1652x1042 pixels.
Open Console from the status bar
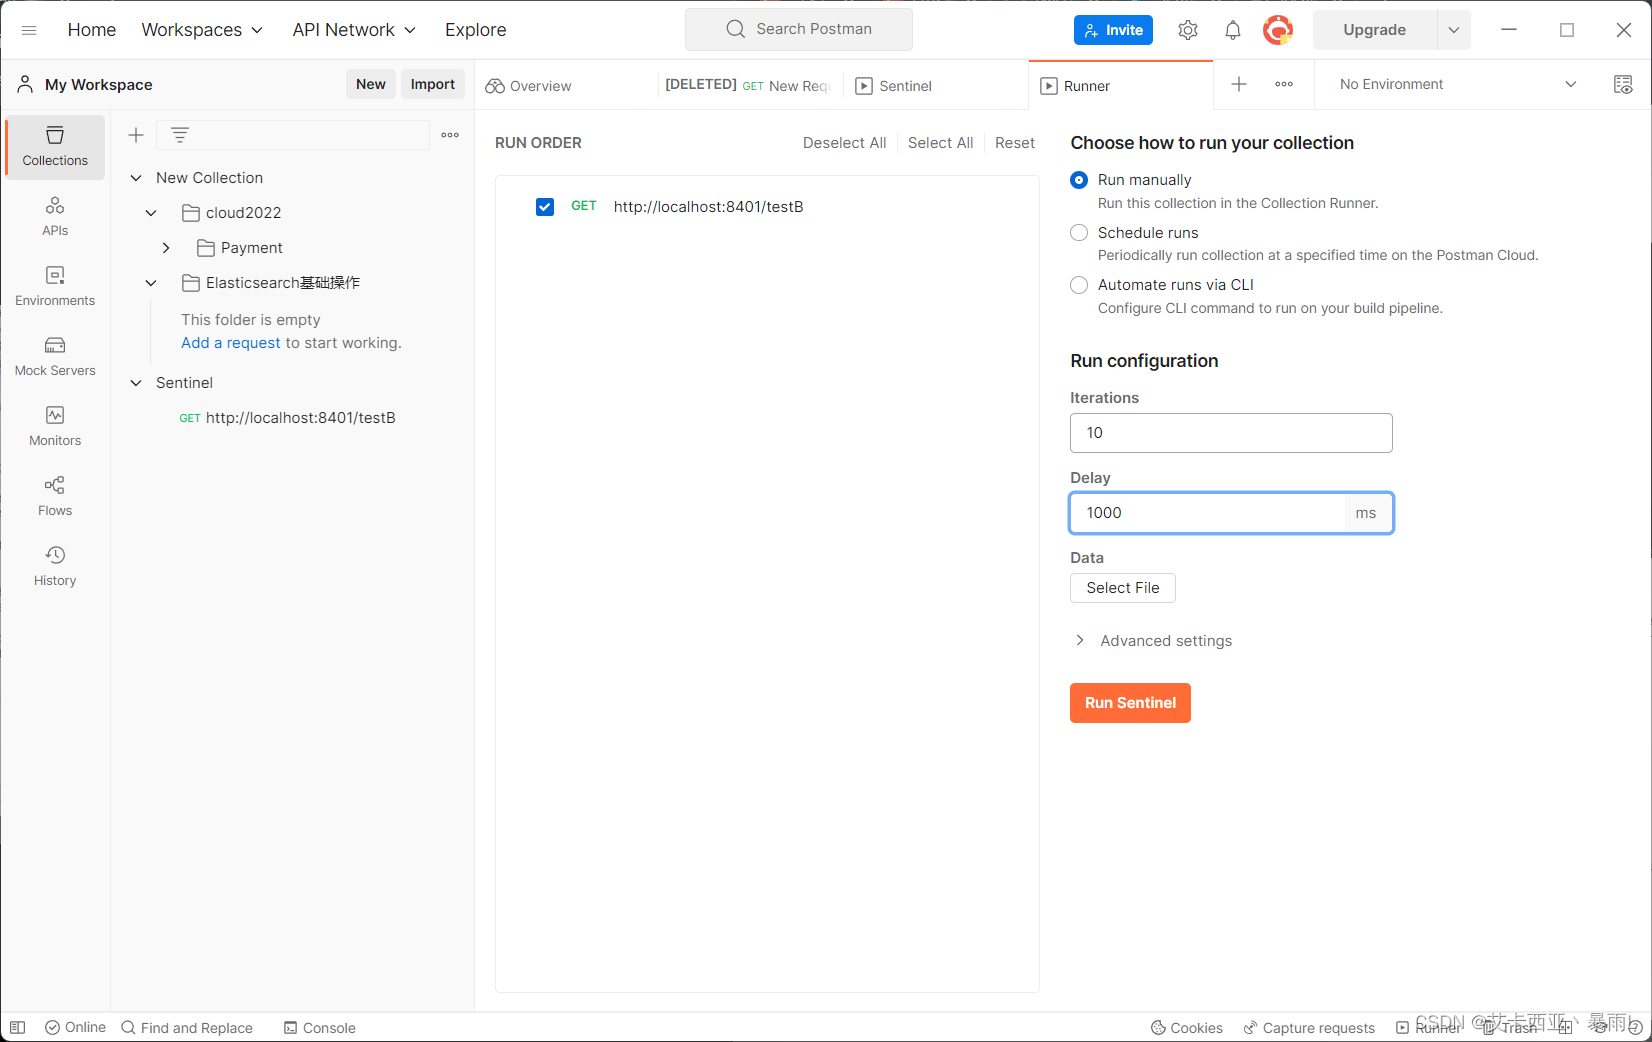pyautogui.click(x=320, y=1027)
